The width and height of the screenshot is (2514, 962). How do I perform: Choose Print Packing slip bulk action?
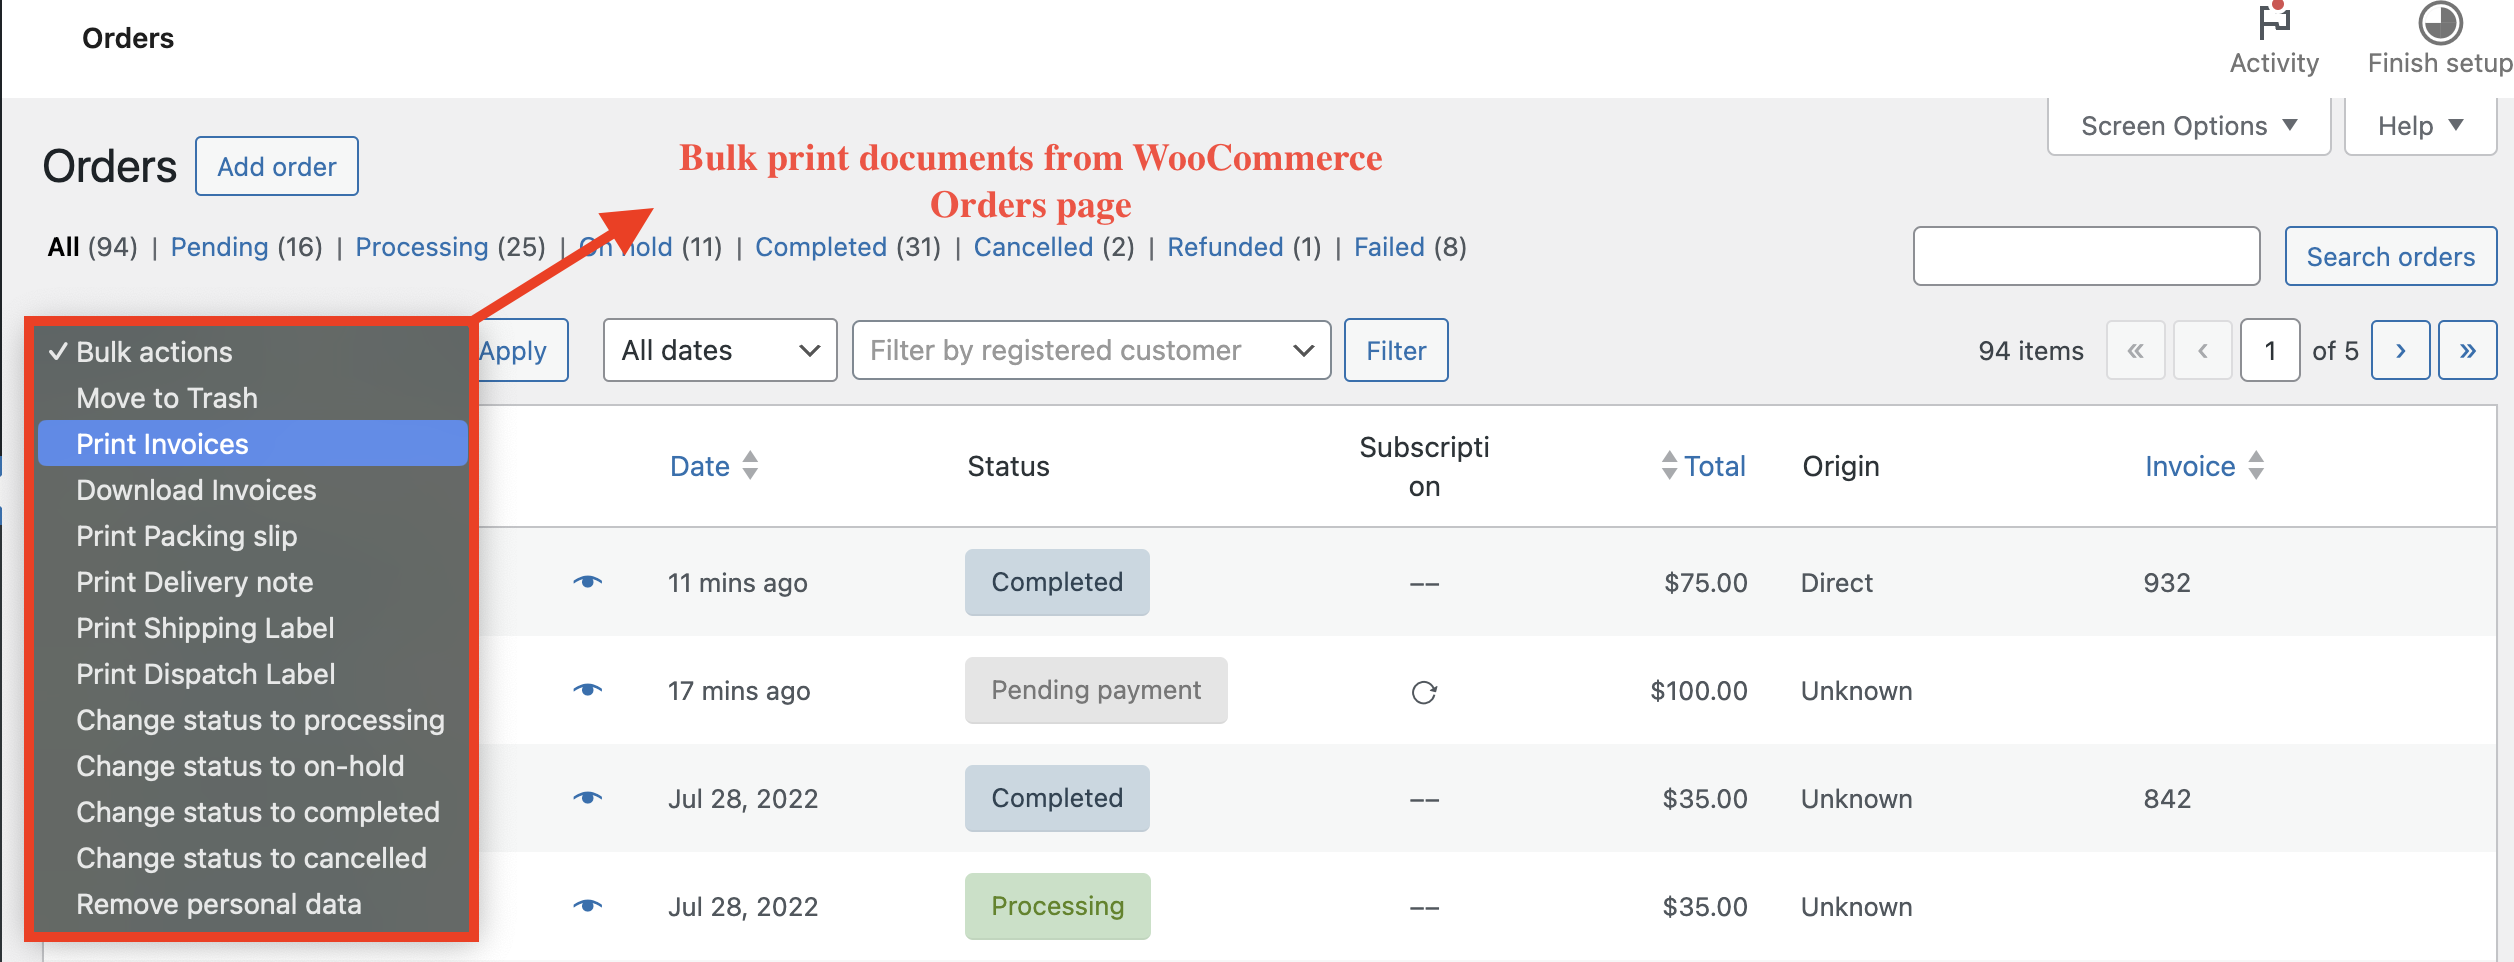click(x=253, y=536)
